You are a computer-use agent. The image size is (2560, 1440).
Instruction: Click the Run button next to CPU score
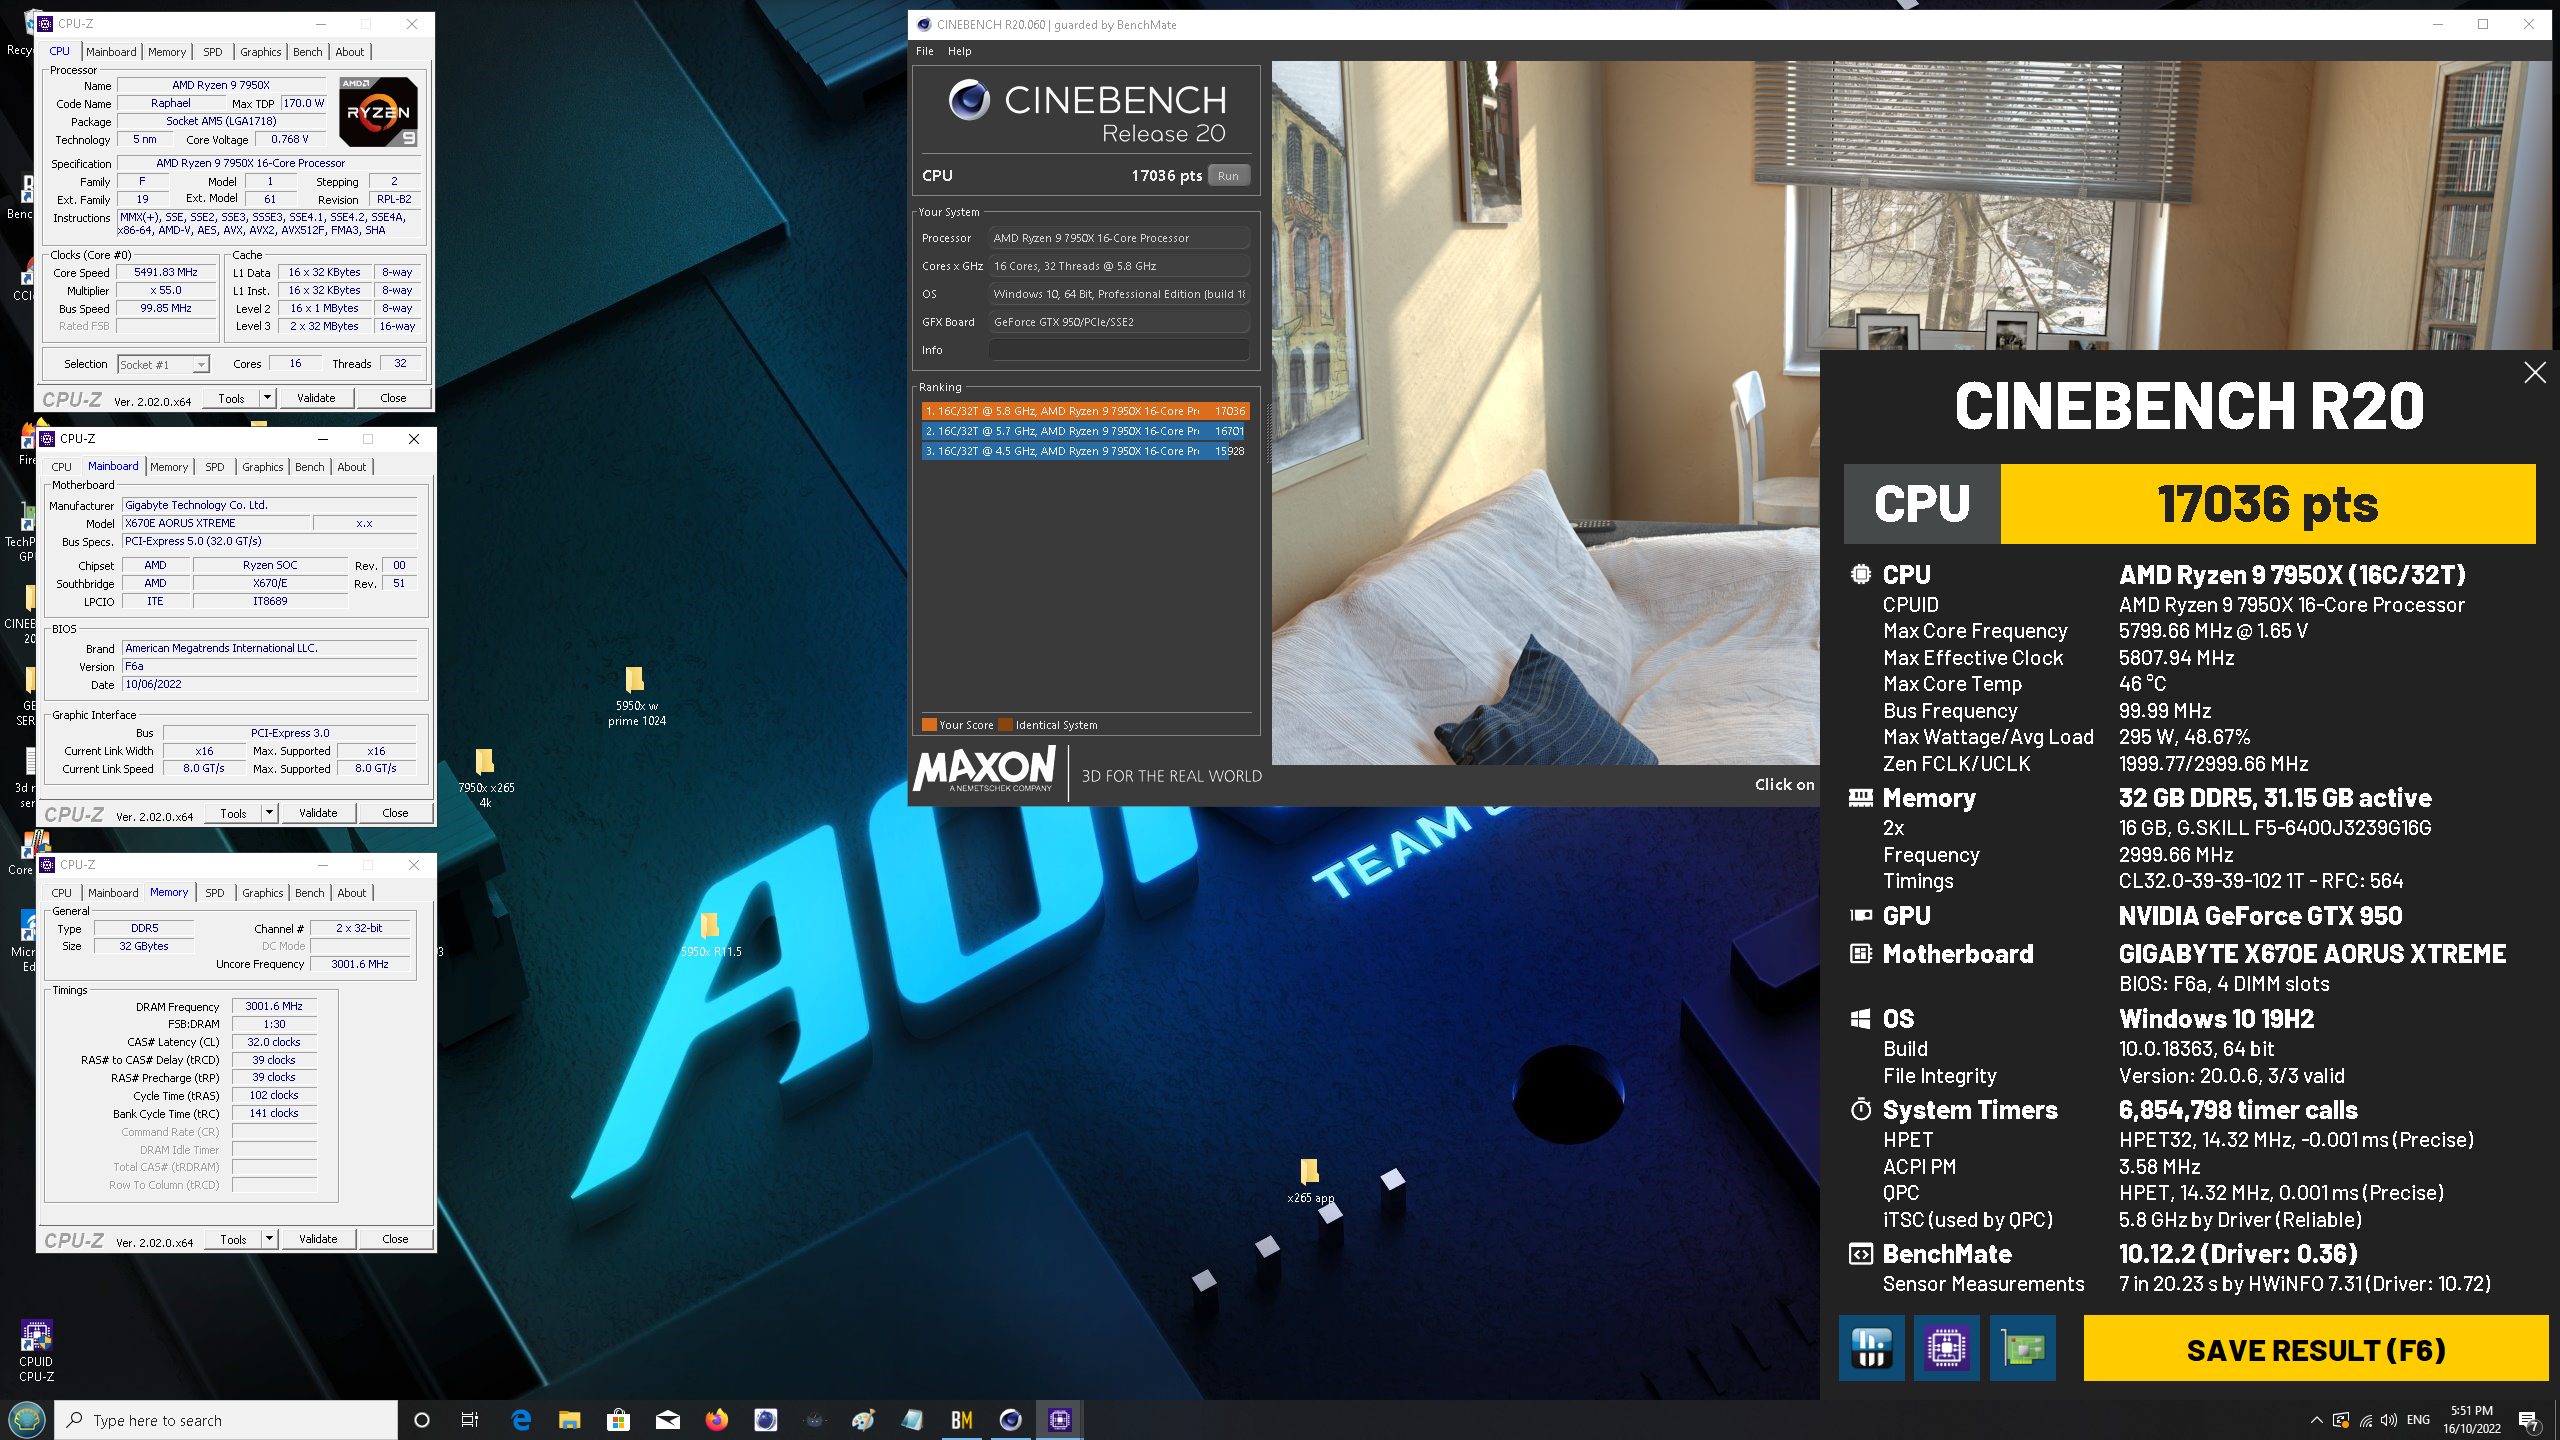(1228, 176)
